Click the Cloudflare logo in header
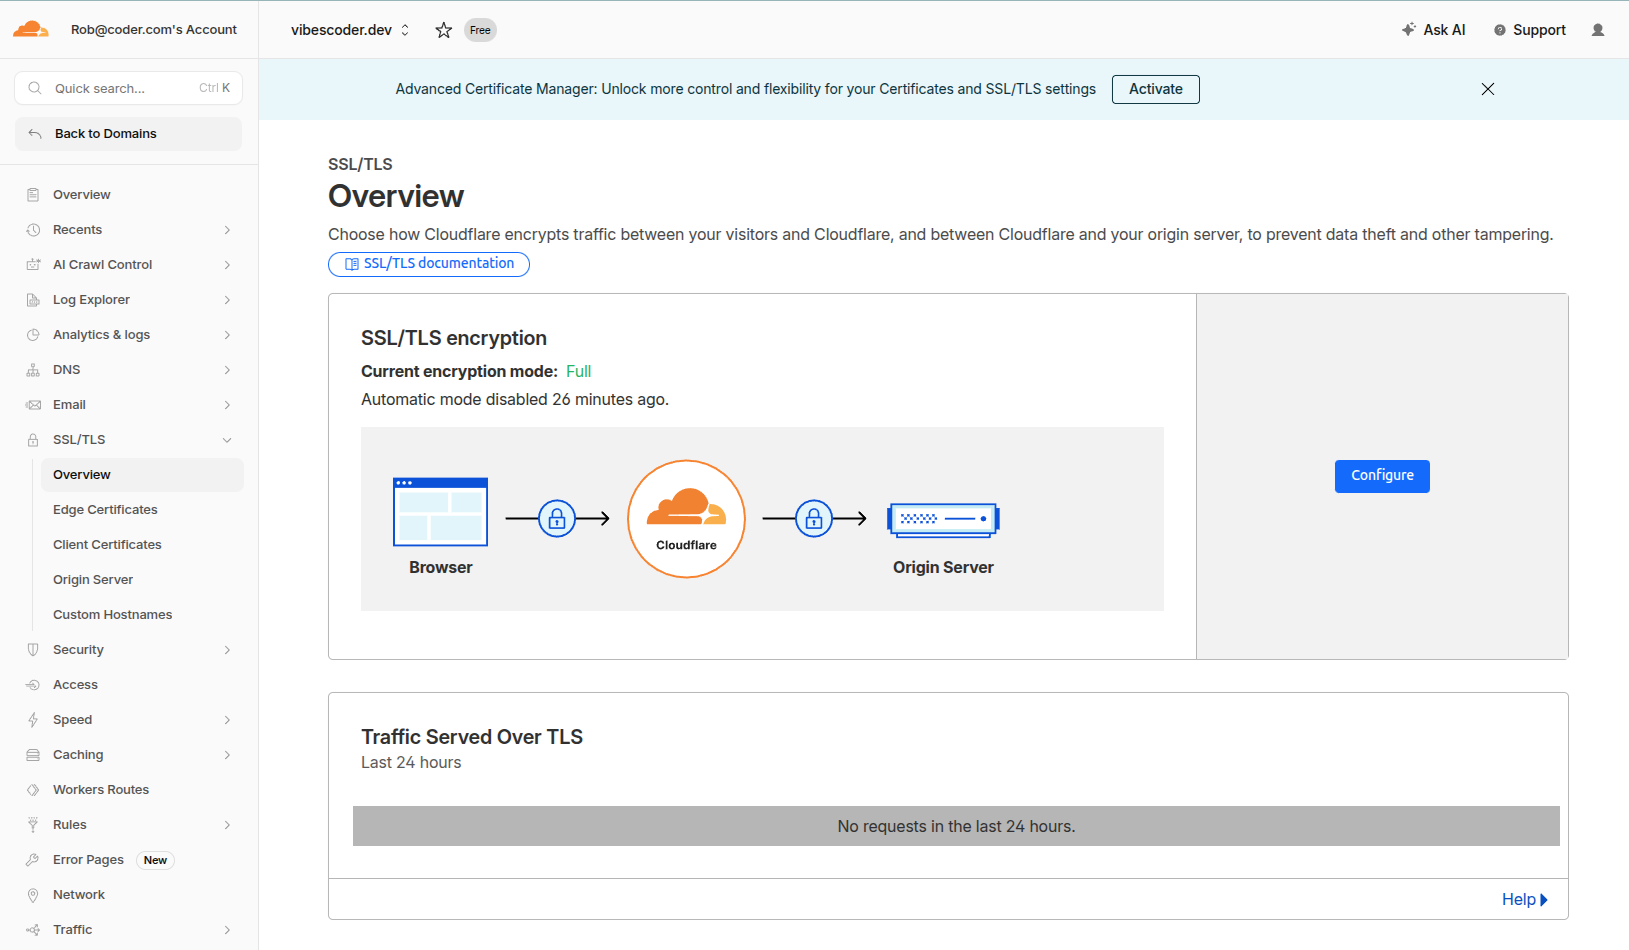 point(31,29)
